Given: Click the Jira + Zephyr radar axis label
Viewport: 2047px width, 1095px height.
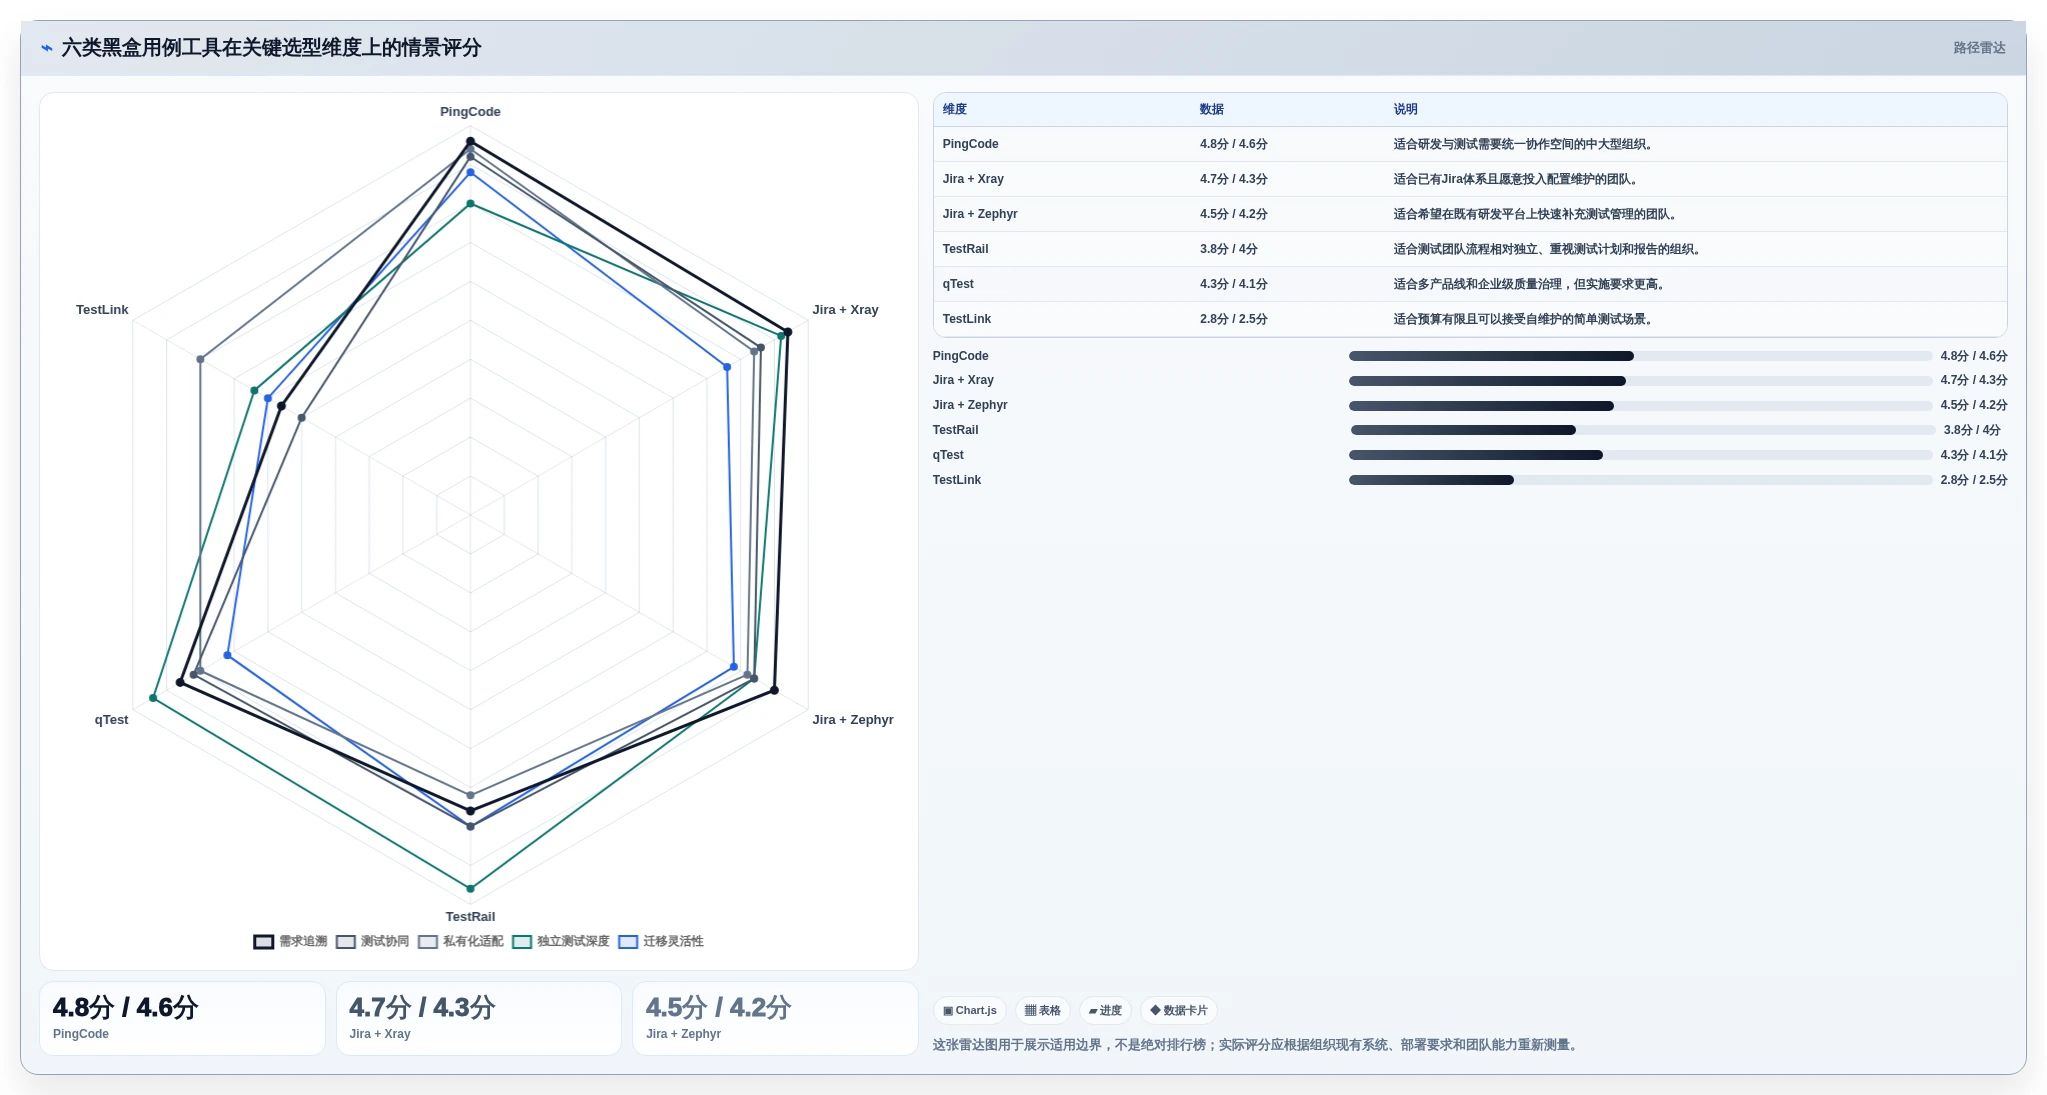Looking at the screenshot, I should [x=853, y=720].
